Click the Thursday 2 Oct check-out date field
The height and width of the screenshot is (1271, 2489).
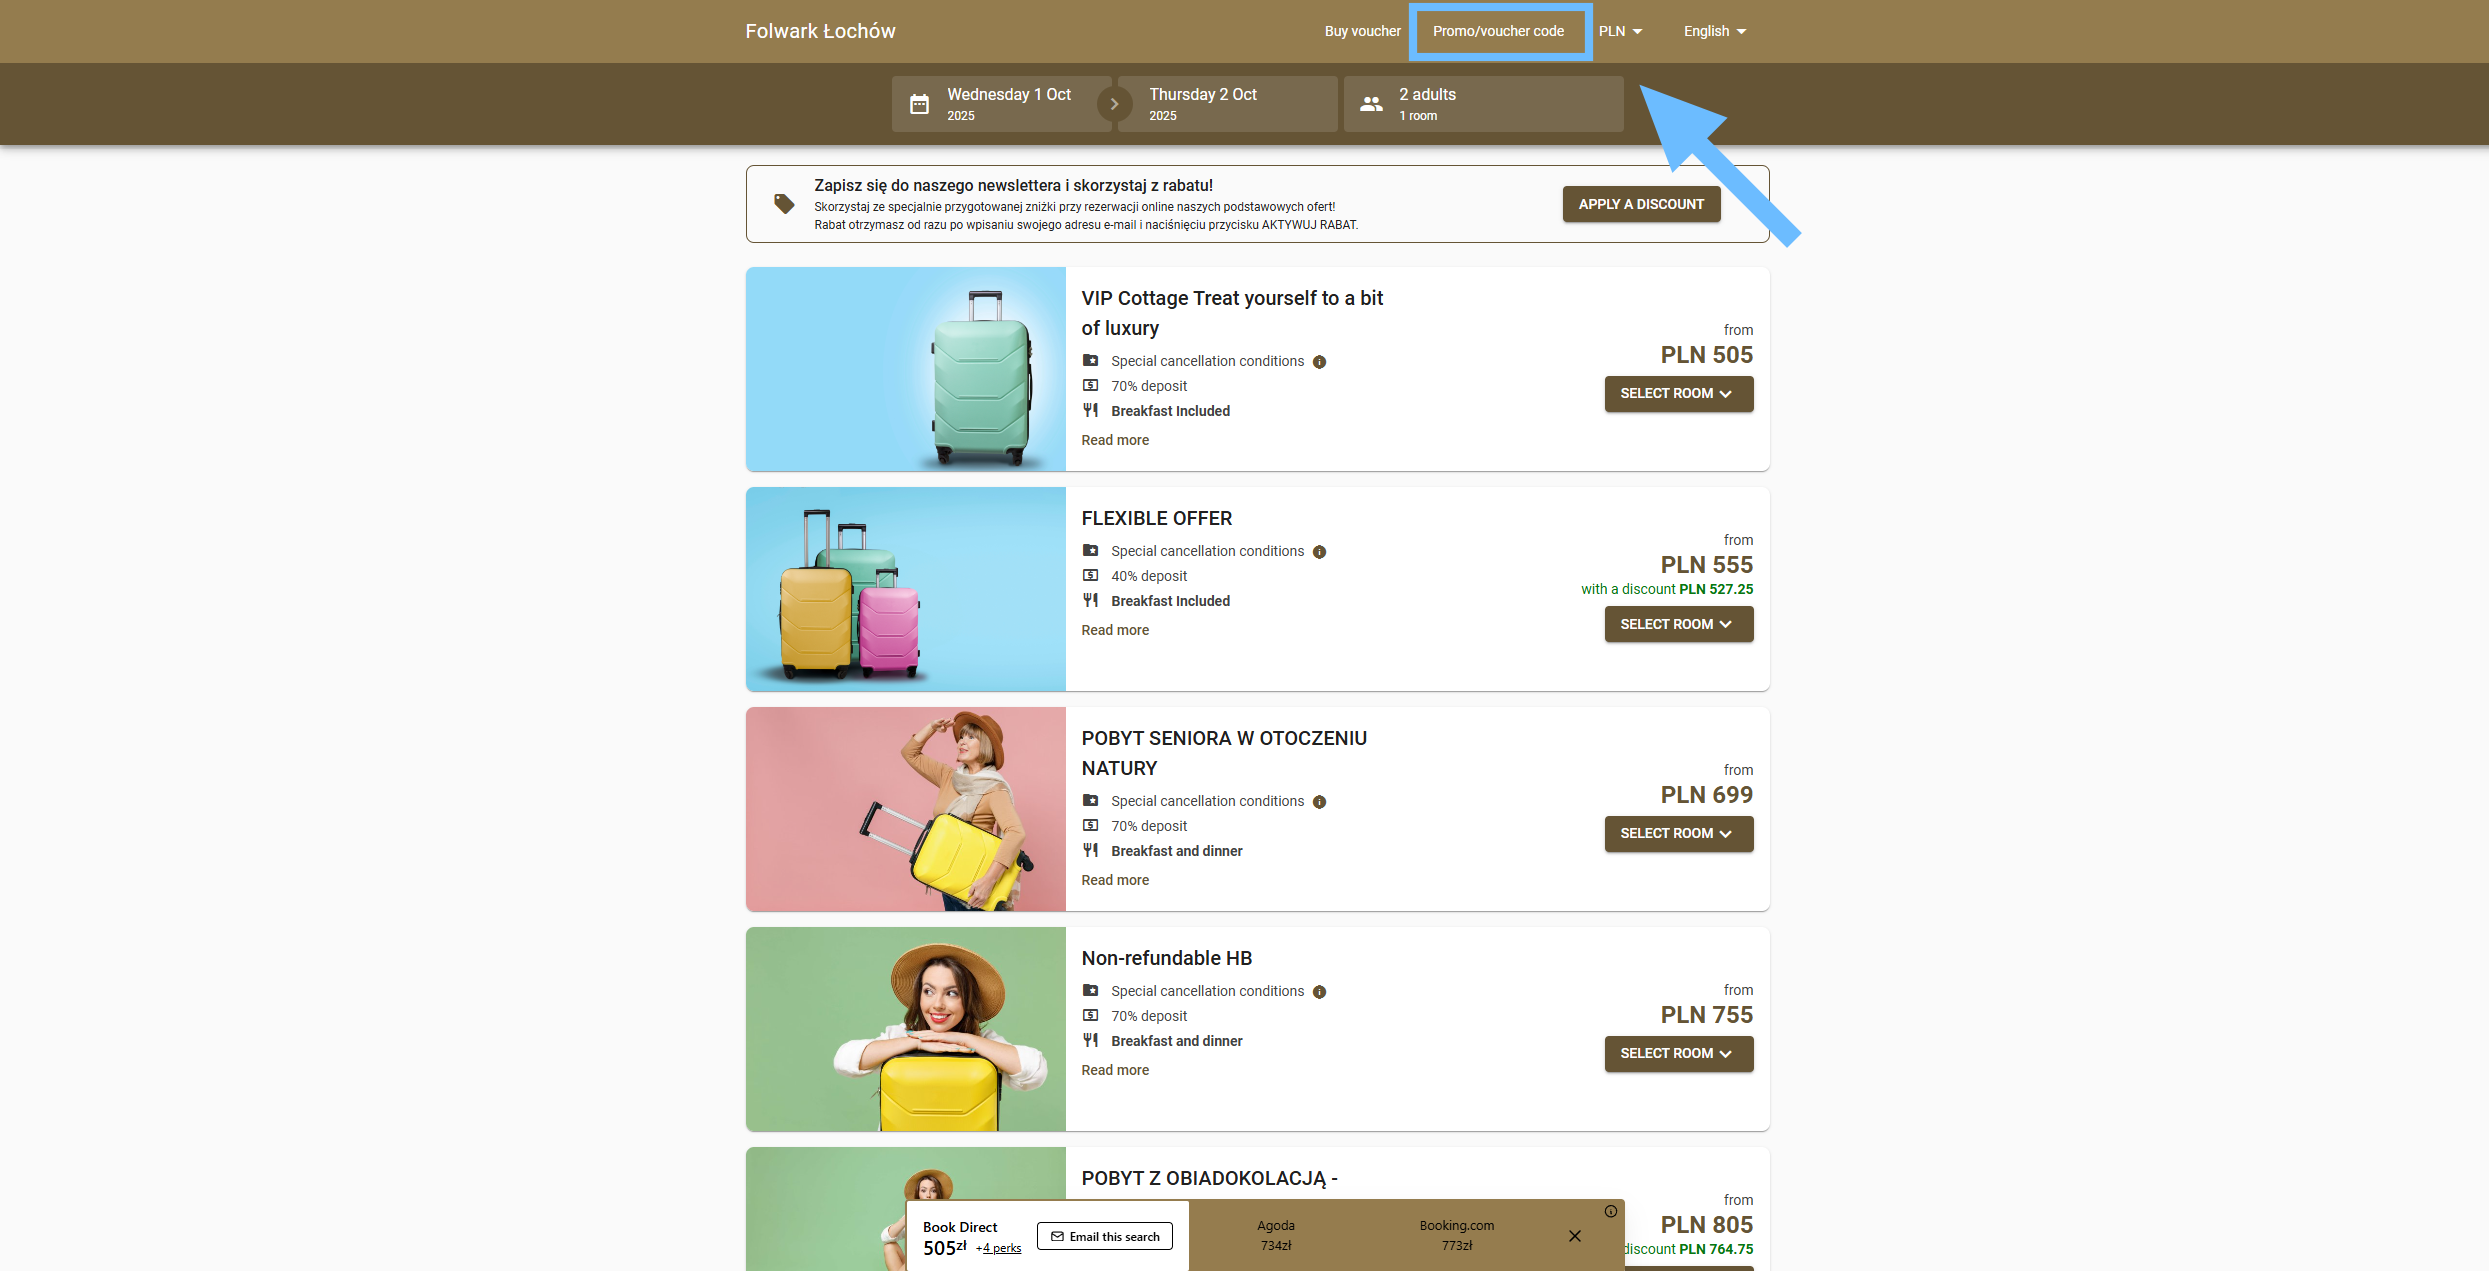tap(1227, 104)
